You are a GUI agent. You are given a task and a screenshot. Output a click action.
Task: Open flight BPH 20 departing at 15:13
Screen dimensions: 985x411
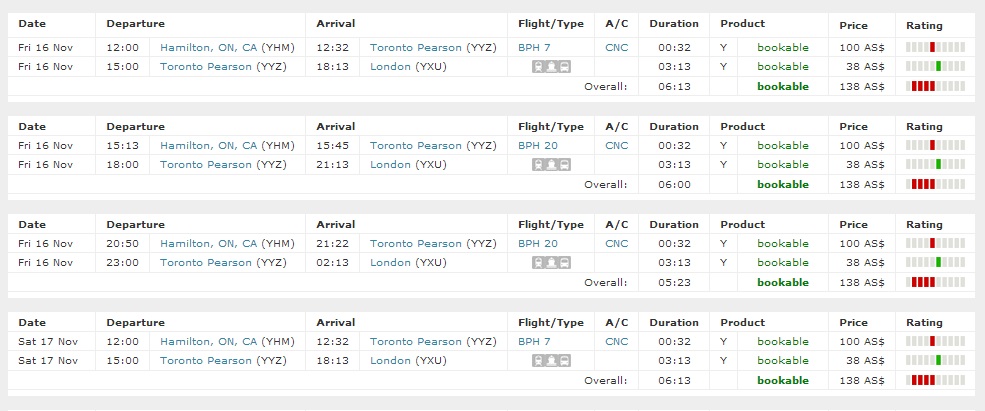[x=537, y=146]
